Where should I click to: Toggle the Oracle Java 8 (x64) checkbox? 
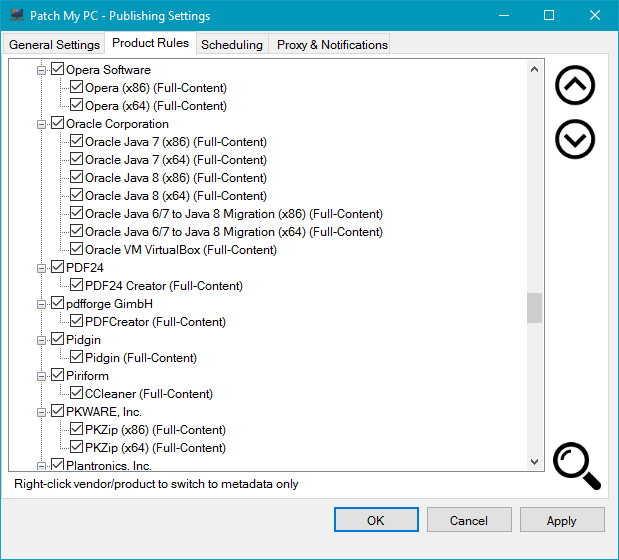pos(76,195)
